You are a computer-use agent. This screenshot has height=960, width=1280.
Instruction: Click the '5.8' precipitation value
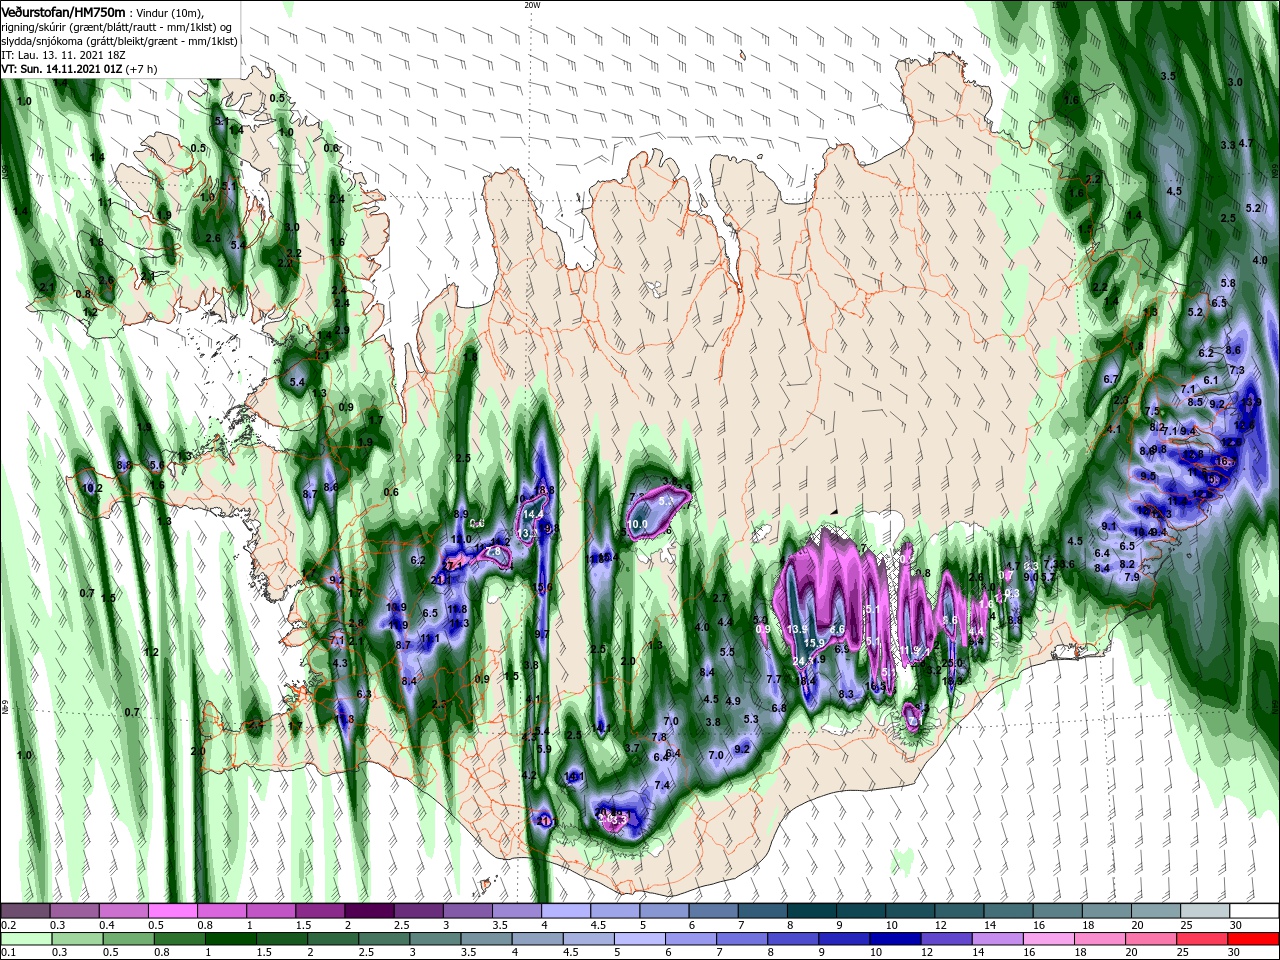coord(1228,284)
